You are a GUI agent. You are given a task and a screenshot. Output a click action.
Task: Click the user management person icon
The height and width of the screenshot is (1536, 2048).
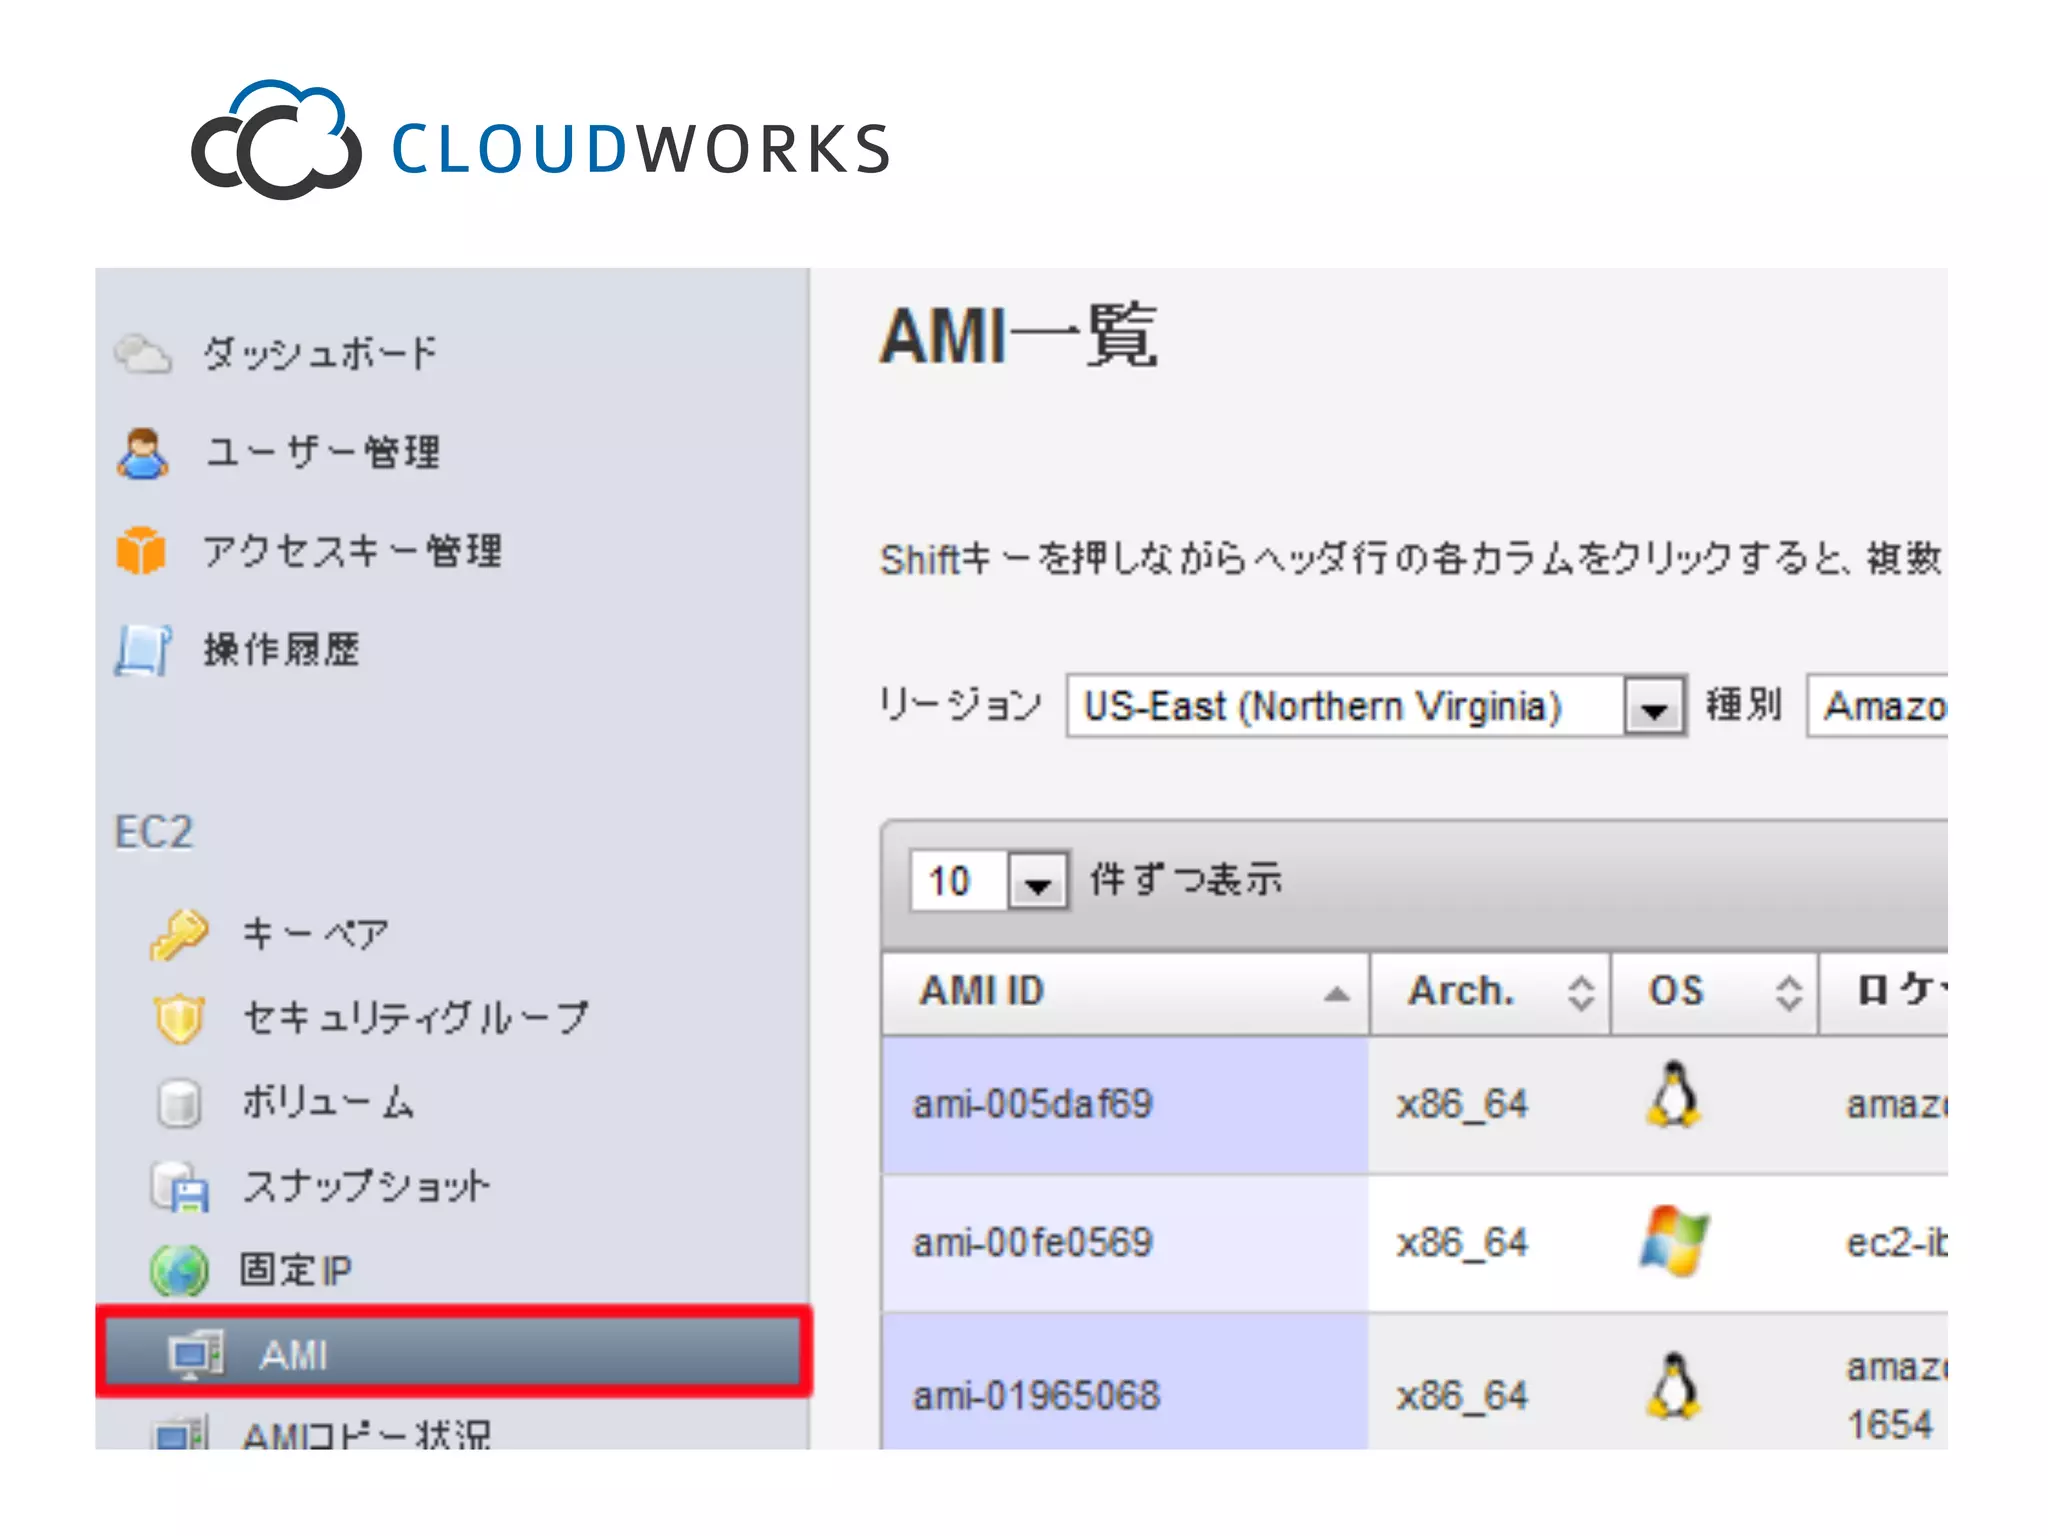[142, 453]
